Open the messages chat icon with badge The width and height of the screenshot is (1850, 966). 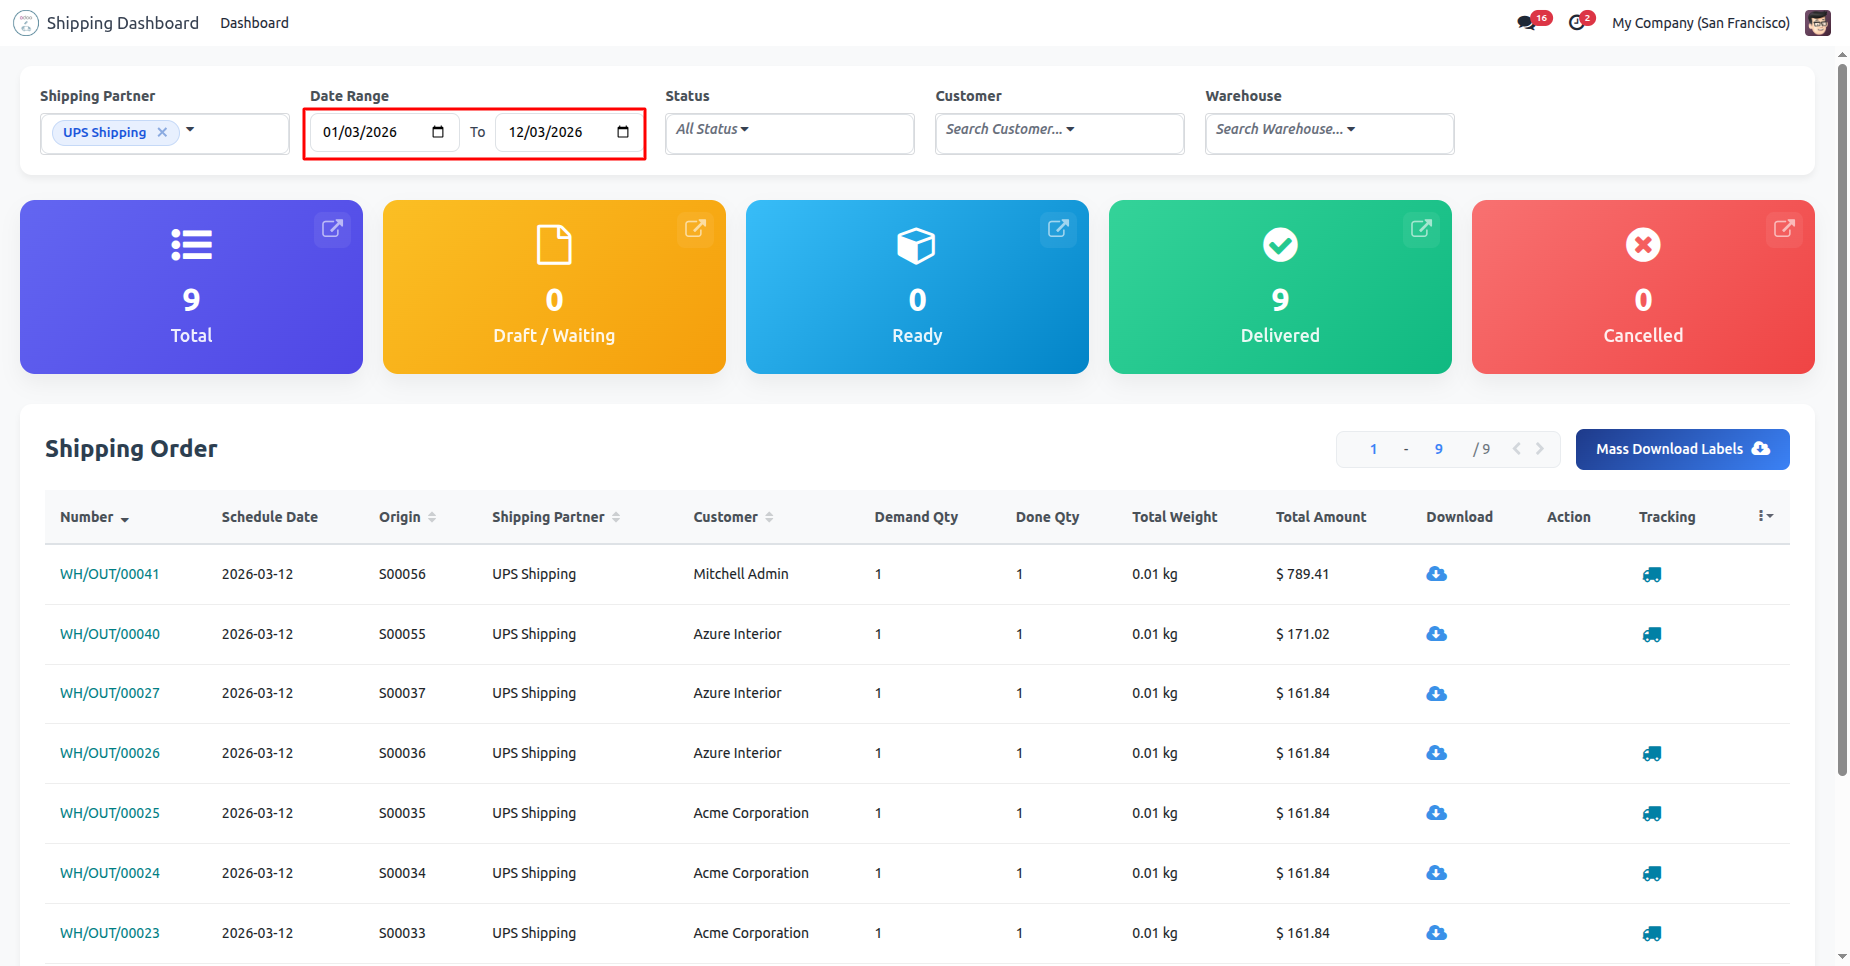click(1526, 23)
